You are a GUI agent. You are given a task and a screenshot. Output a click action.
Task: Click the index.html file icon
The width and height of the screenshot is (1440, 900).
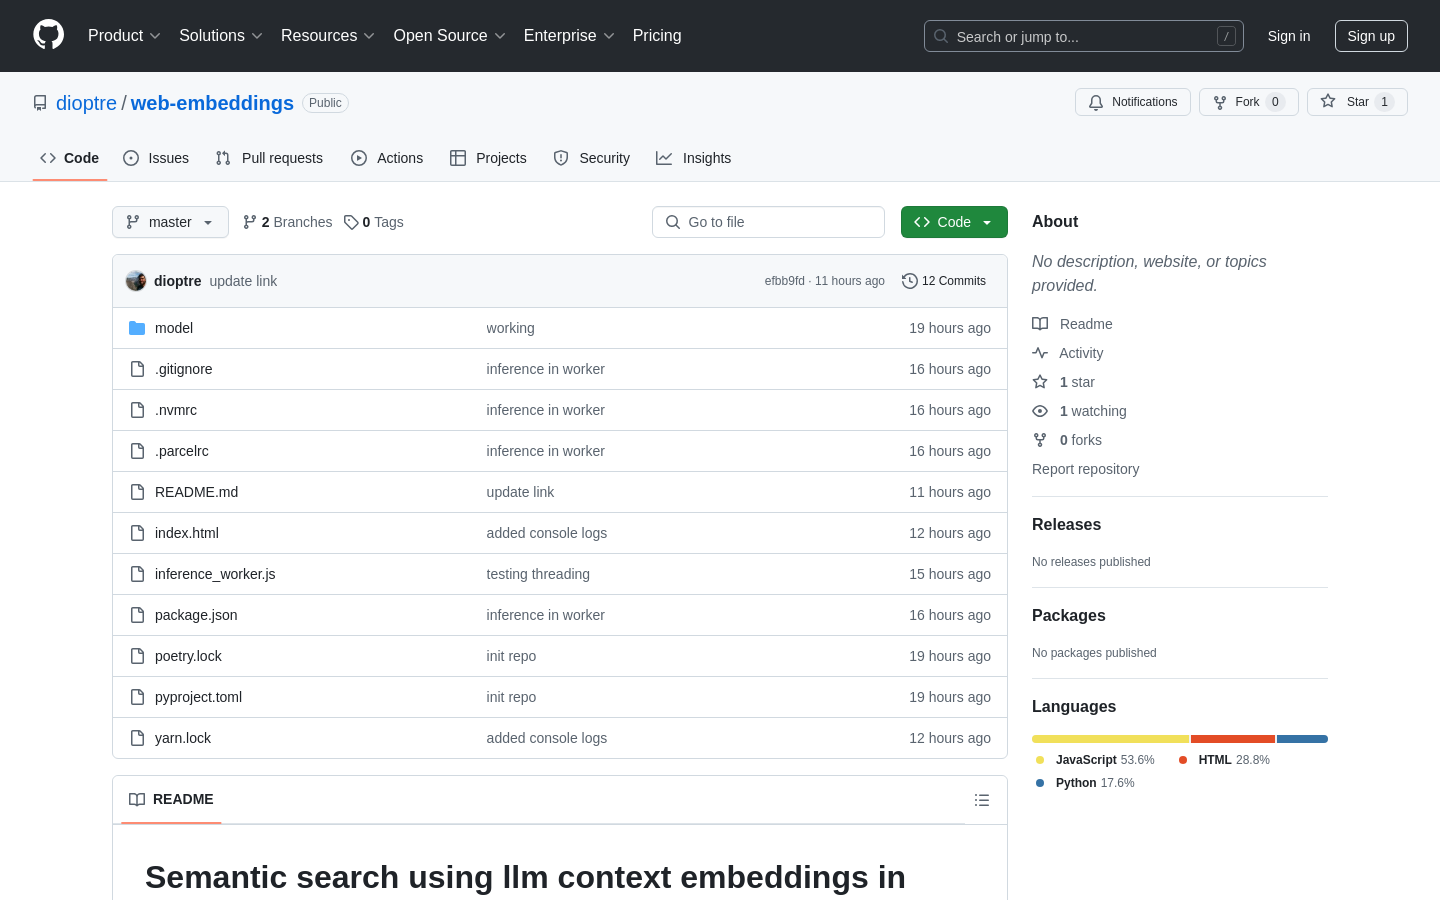point(137,533)
